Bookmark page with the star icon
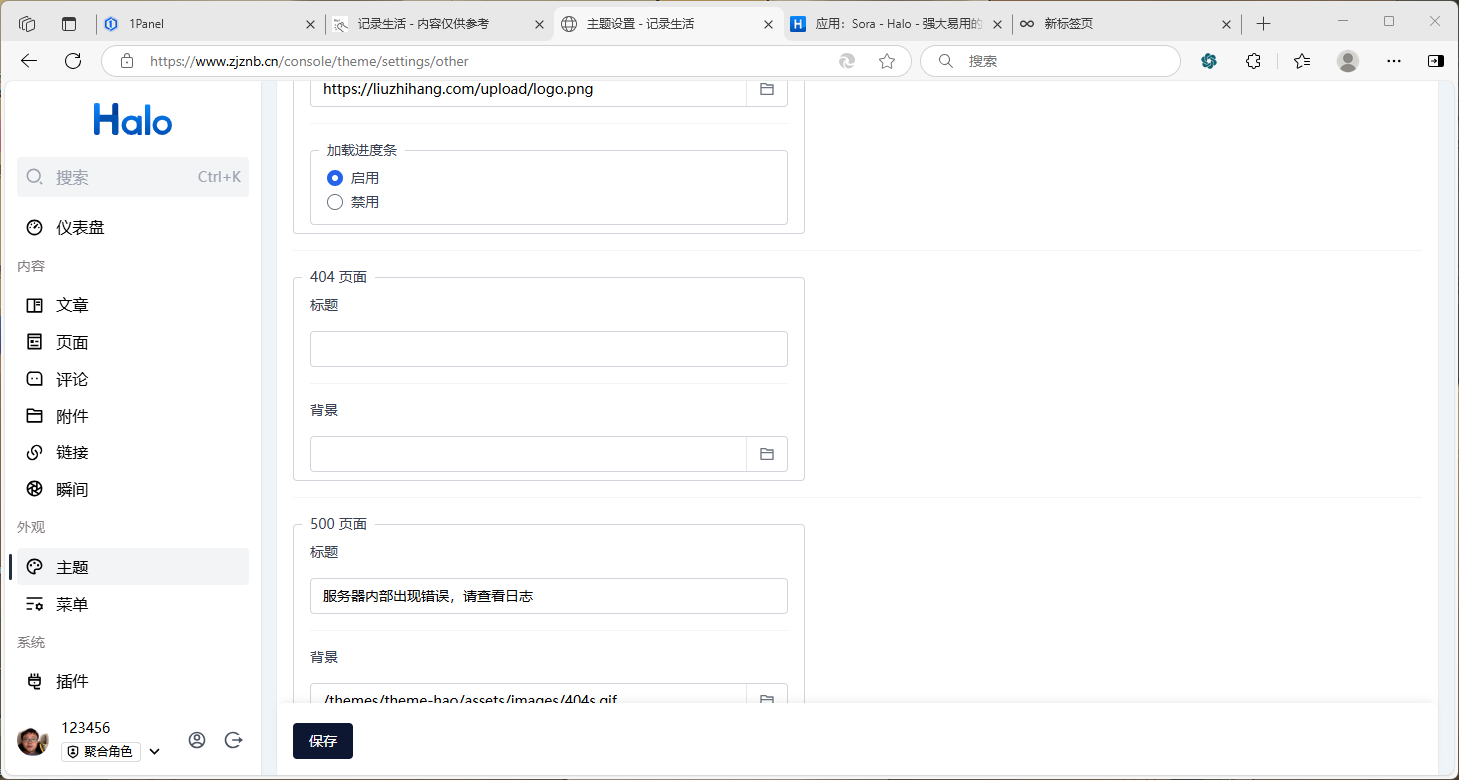 click(x=886, y=61)
